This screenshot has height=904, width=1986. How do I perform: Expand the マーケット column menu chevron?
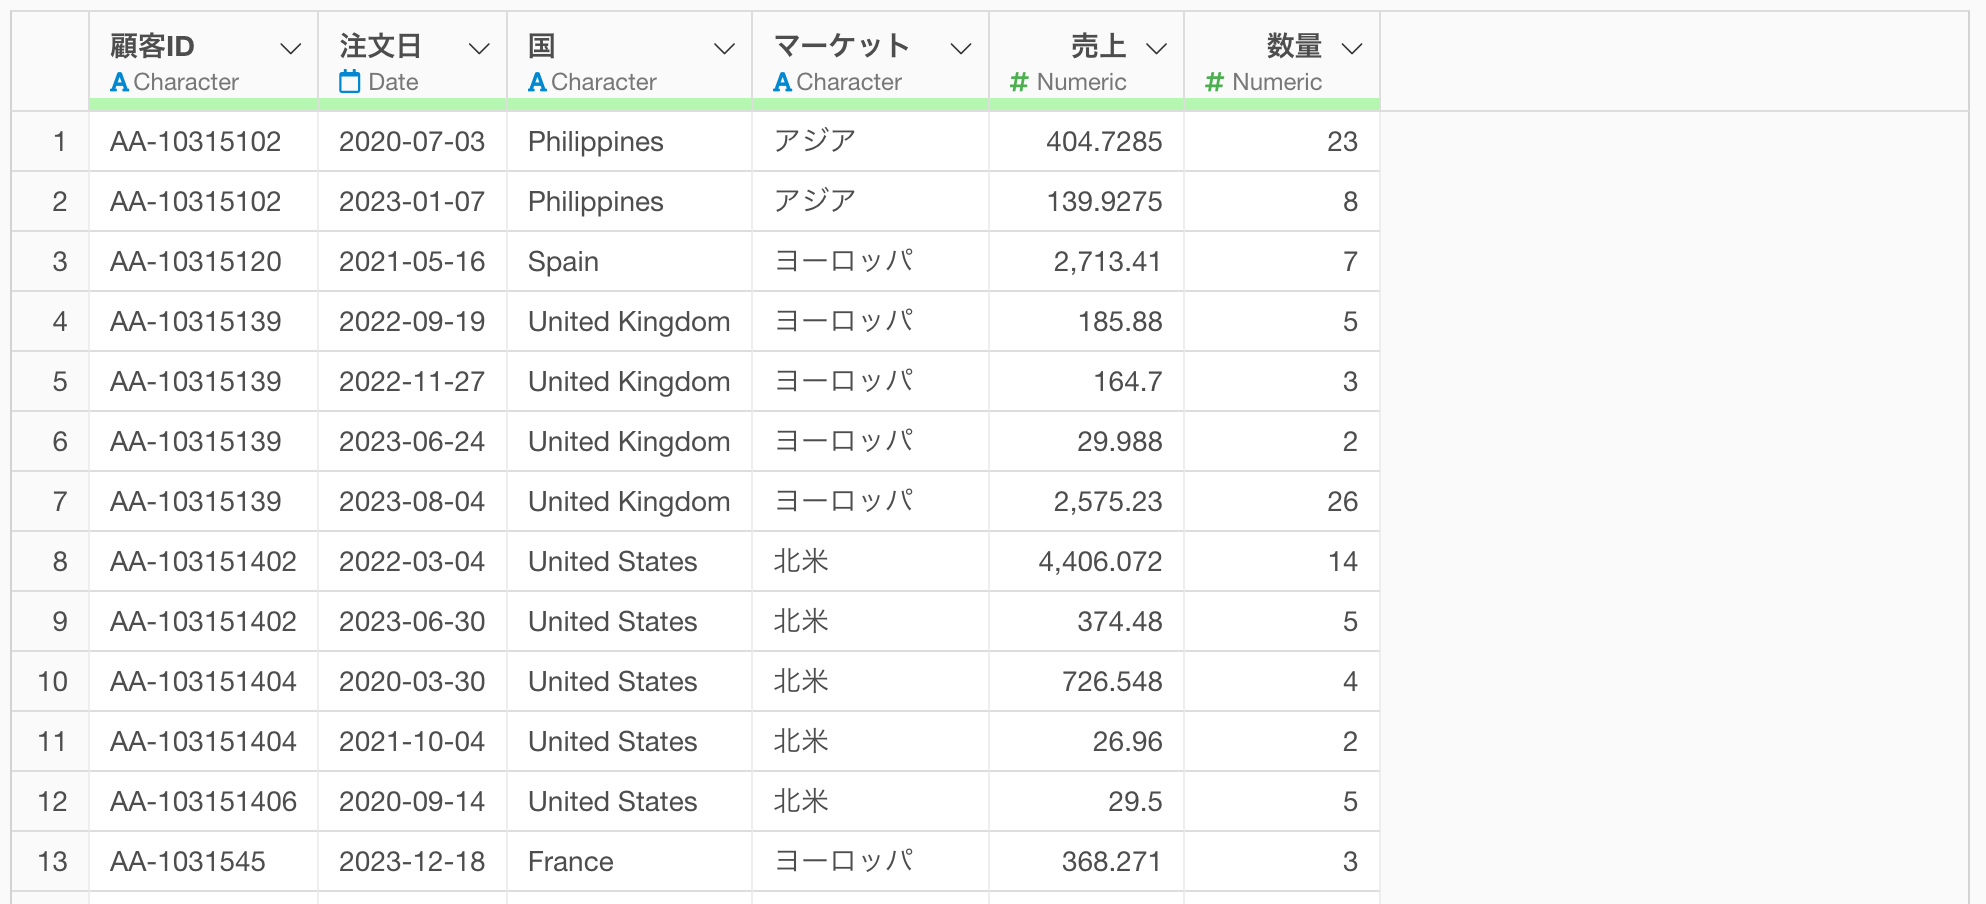tap(961, 48)
